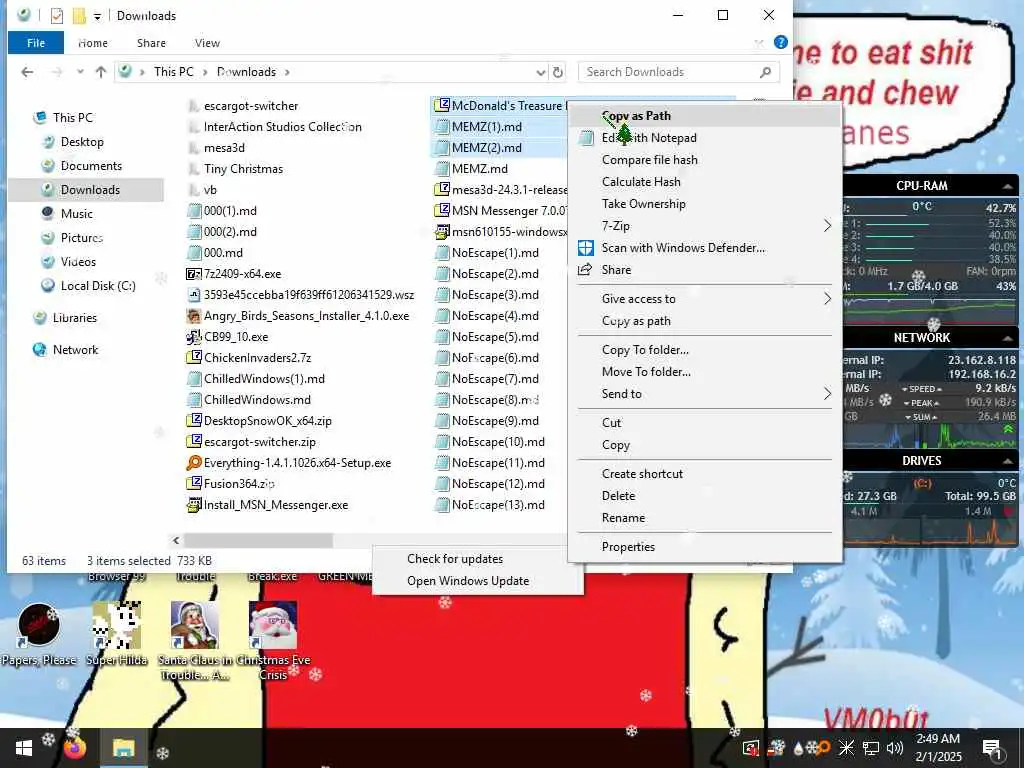Choose Calculate Hash

pos(704,182)
